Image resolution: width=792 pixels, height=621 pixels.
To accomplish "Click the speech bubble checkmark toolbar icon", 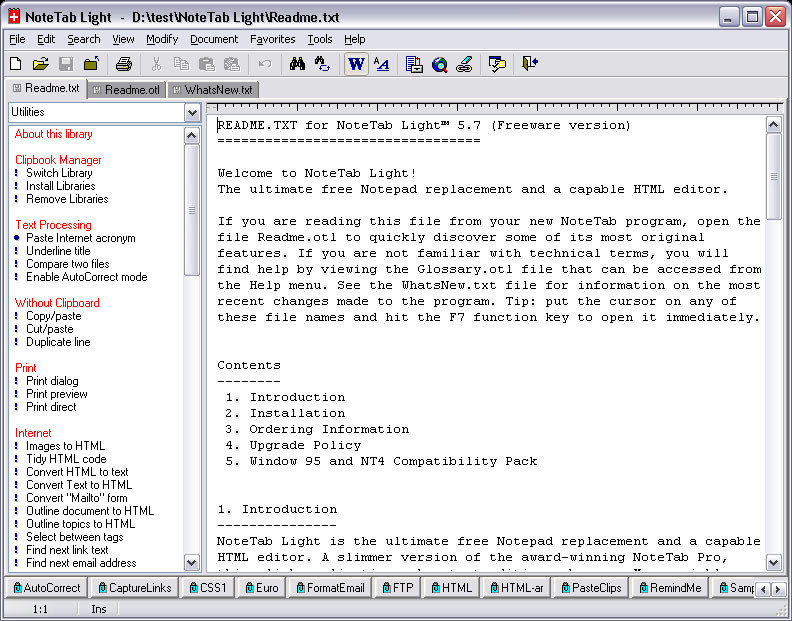I will (497, 64).
